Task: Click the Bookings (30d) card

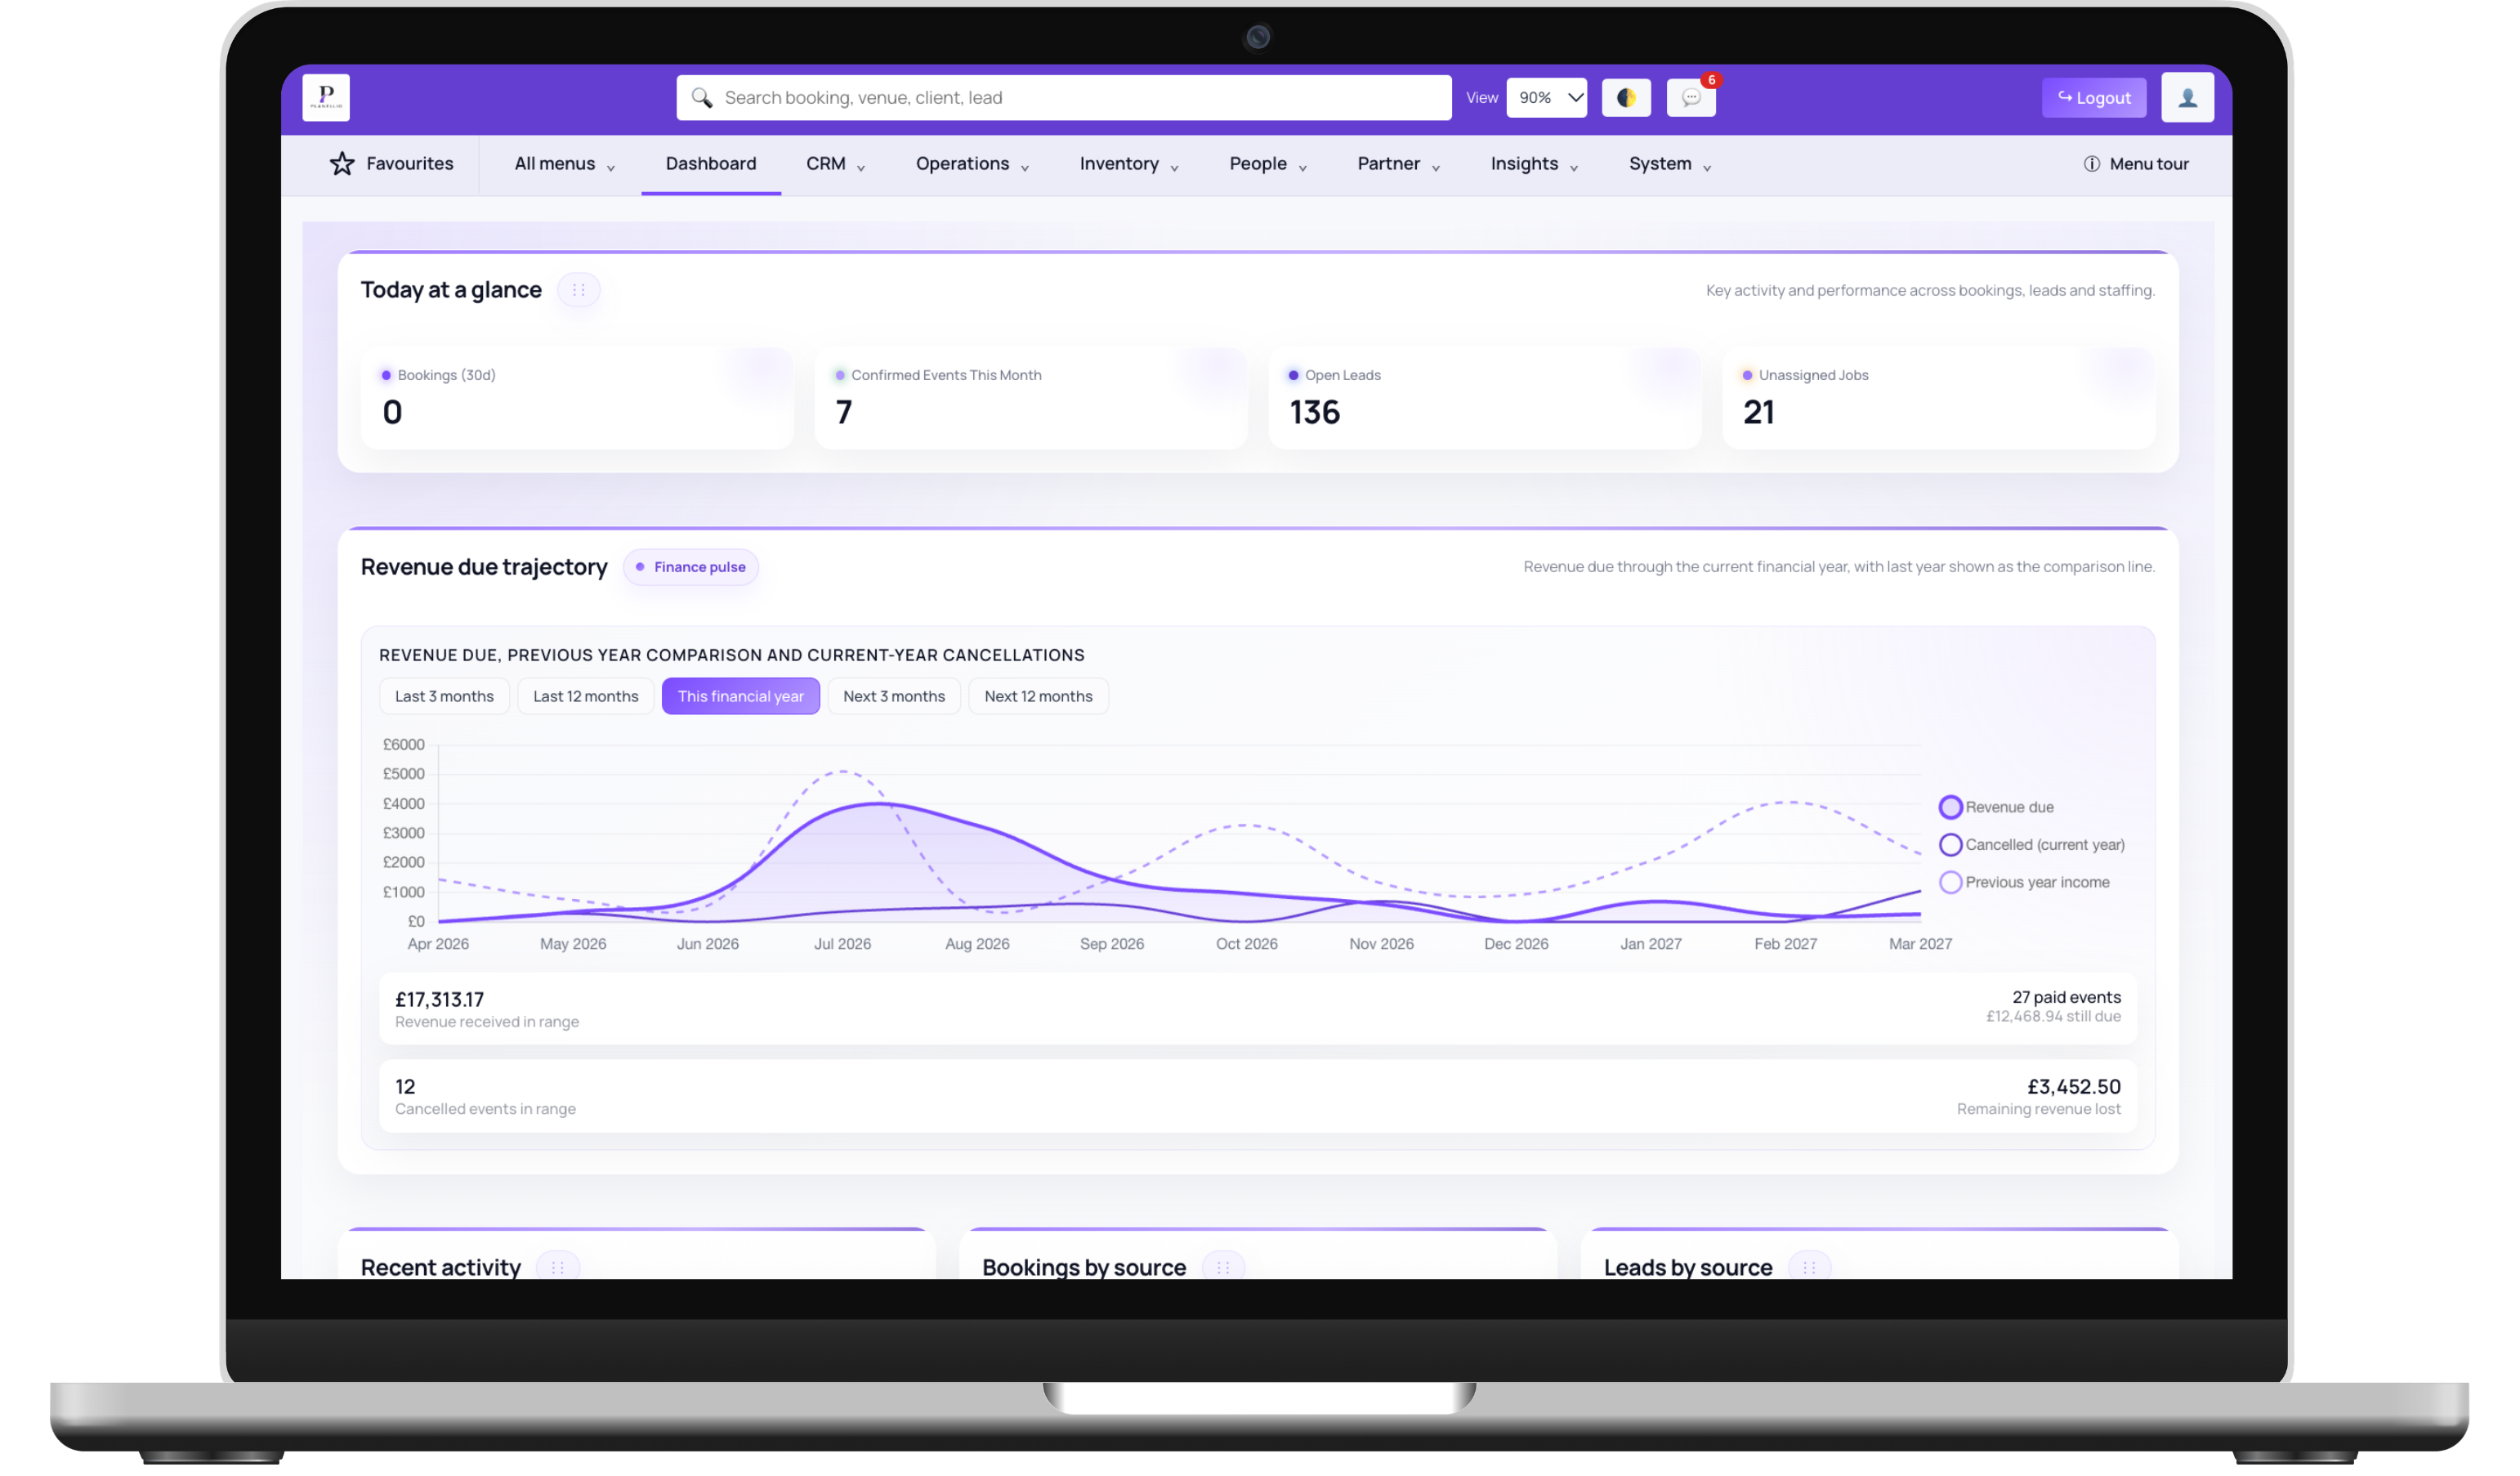Action: point(577,398)
